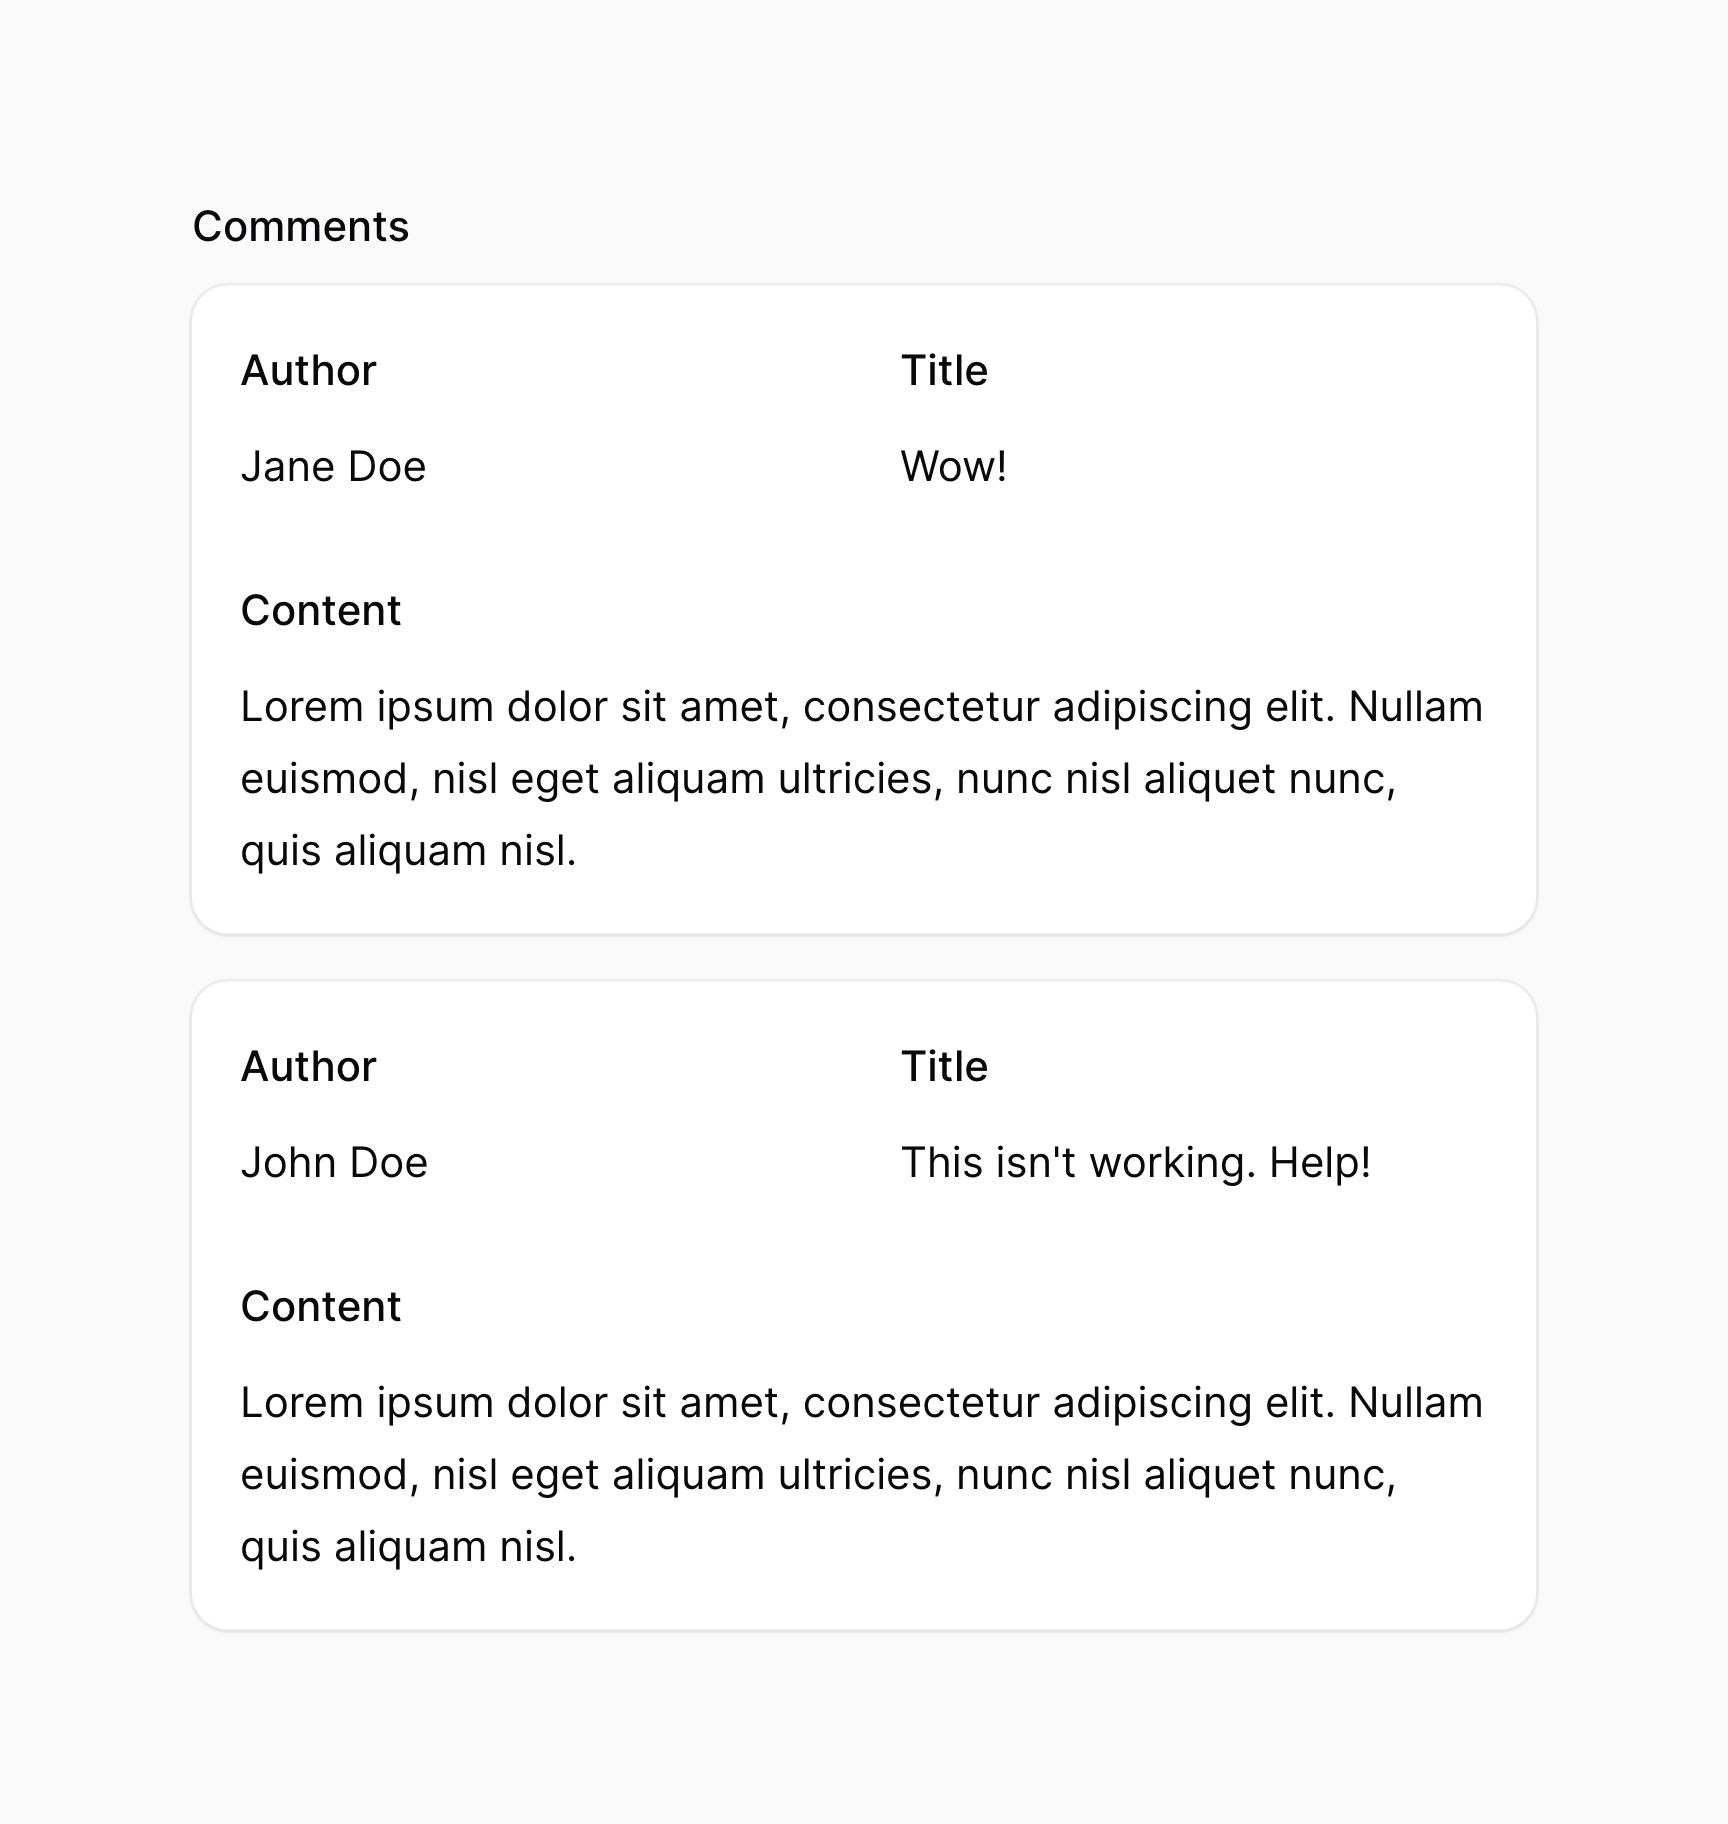Click the second line of Jane's comment paragraph
The width and height of the screenshot is (1728, 1824).
819,779
